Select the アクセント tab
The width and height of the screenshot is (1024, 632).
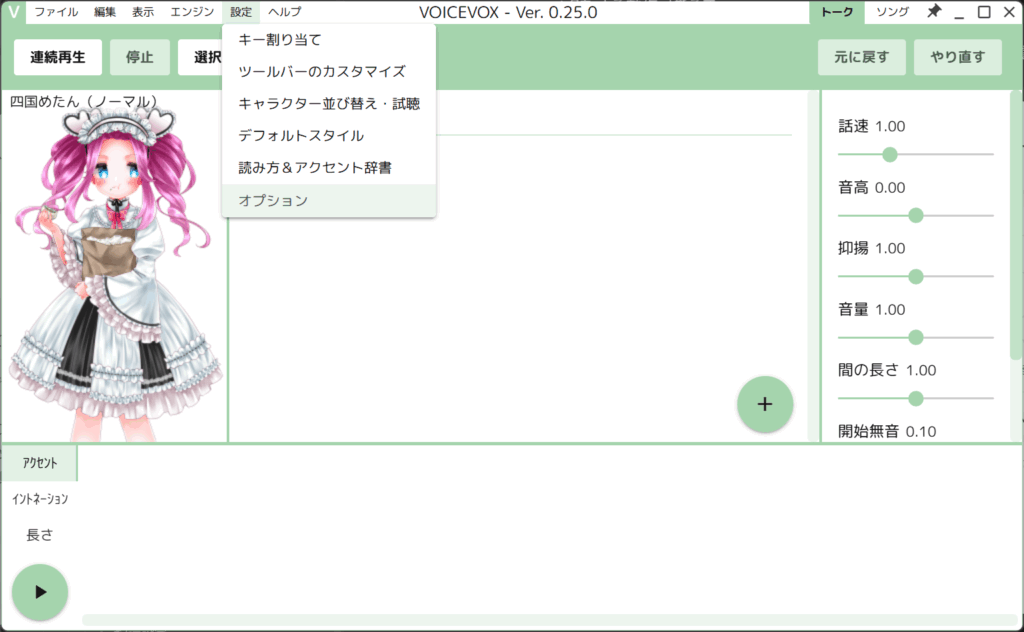(x=39, y=463)
